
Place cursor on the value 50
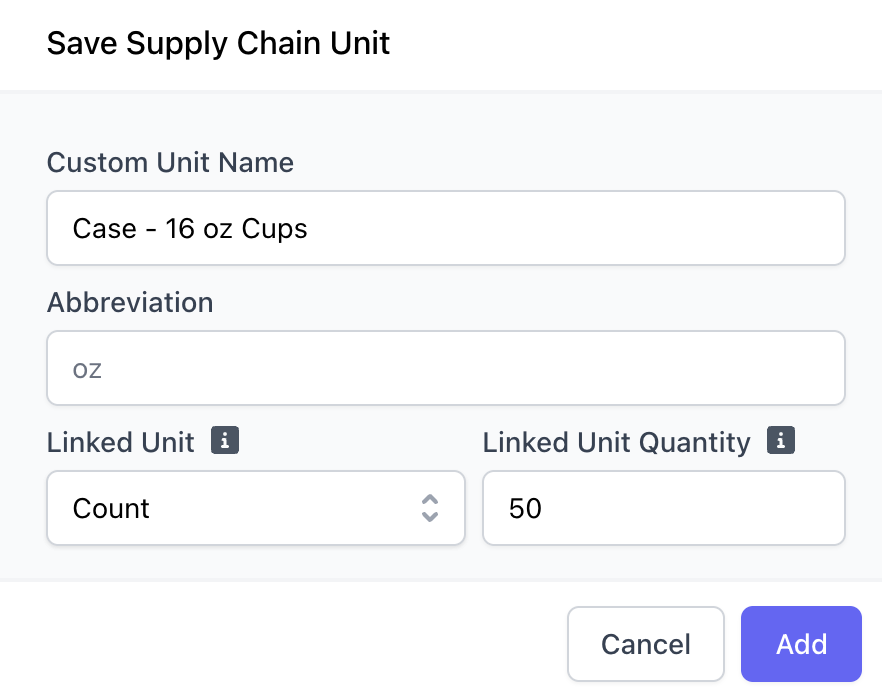point(525,509)
